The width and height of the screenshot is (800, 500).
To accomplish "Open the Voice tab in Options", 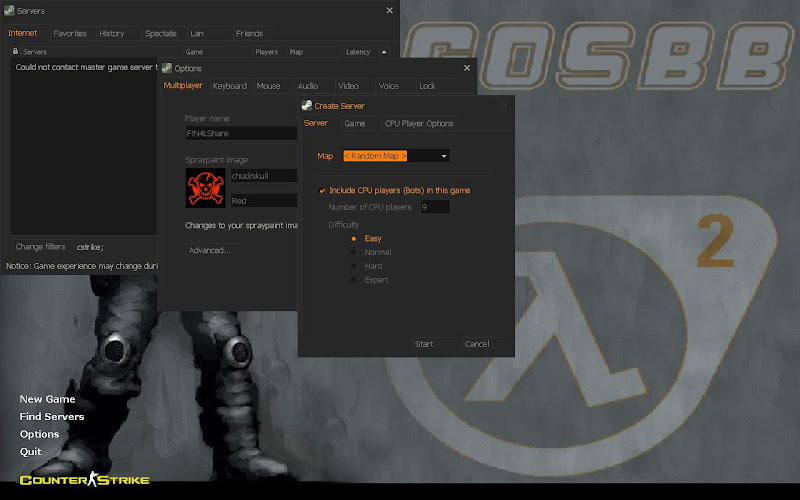I will [x=388, y=86].
